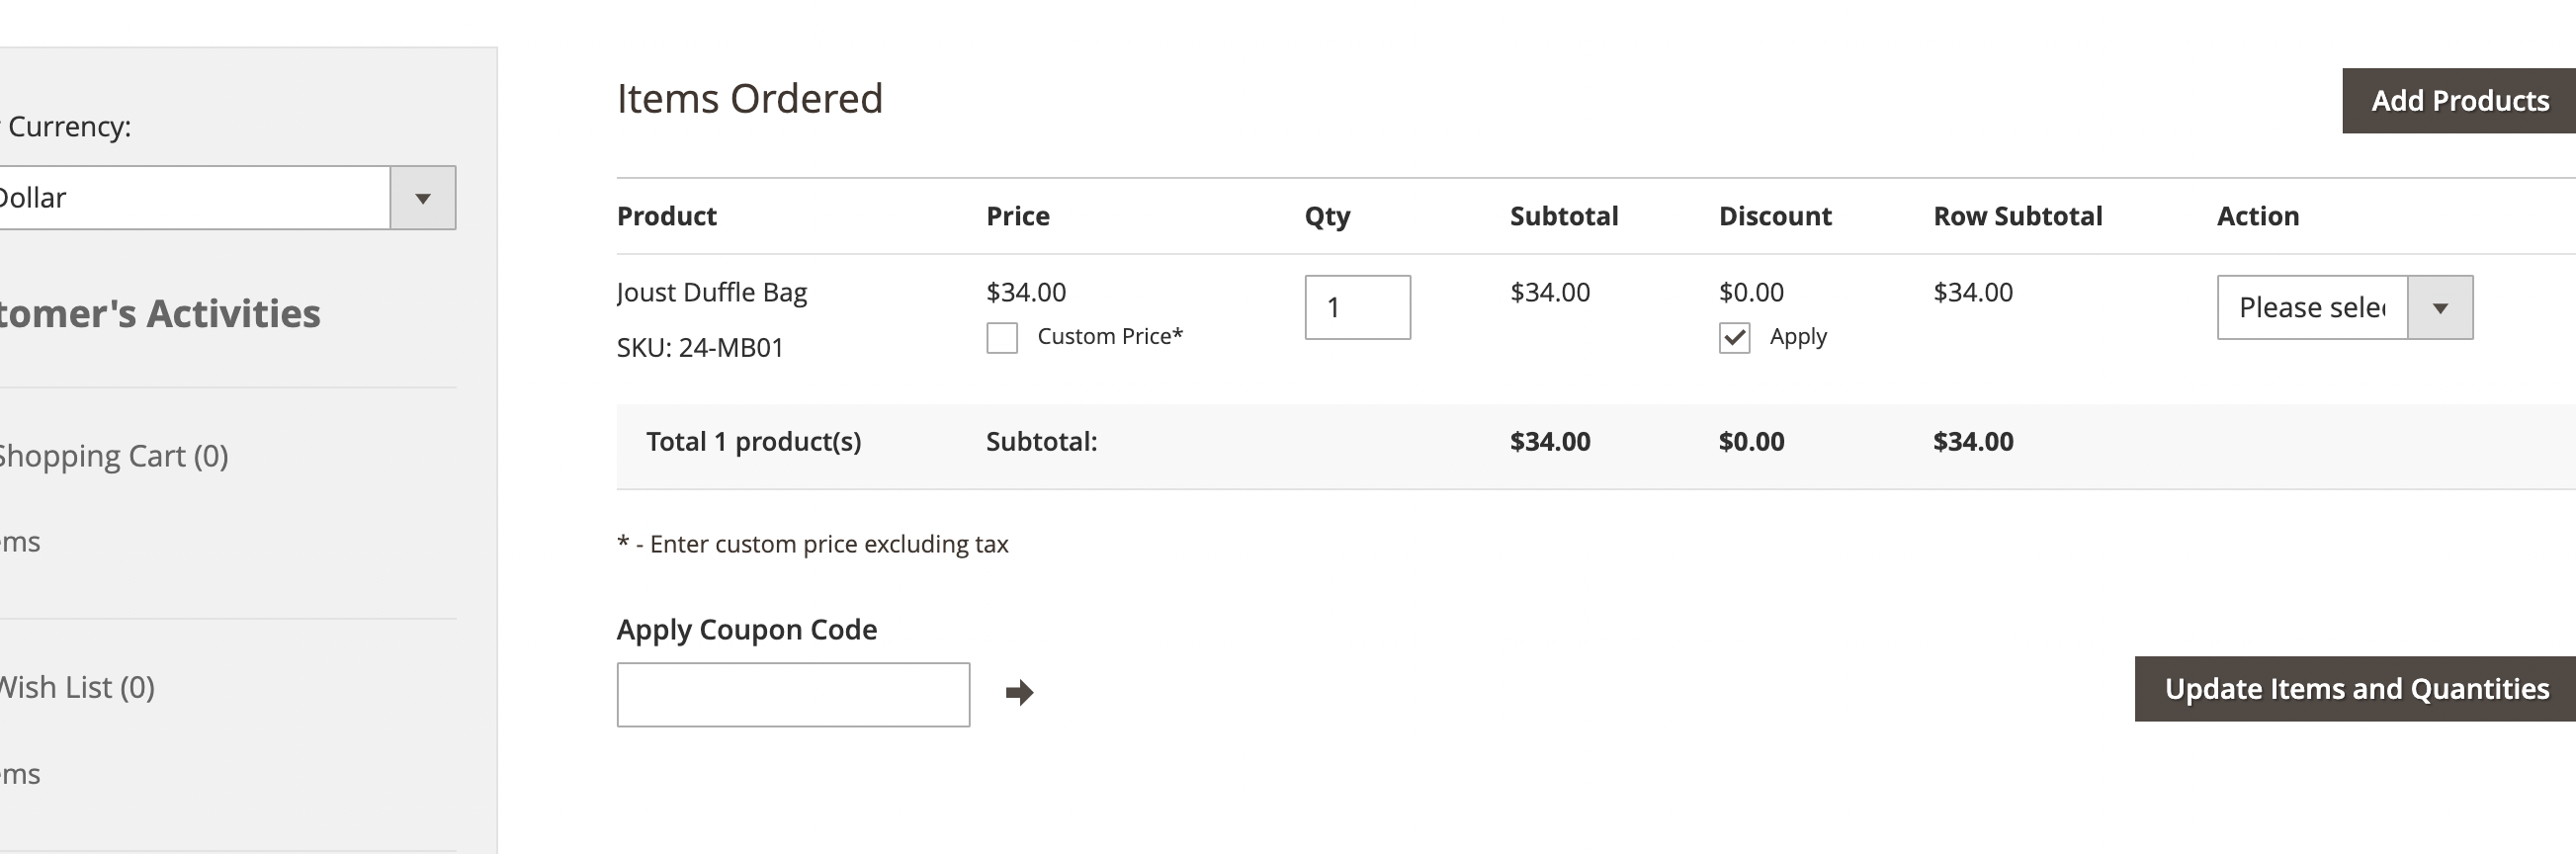Click inside the coupon code field
This screenshot has width=2576, height=854.
point(793,692)
